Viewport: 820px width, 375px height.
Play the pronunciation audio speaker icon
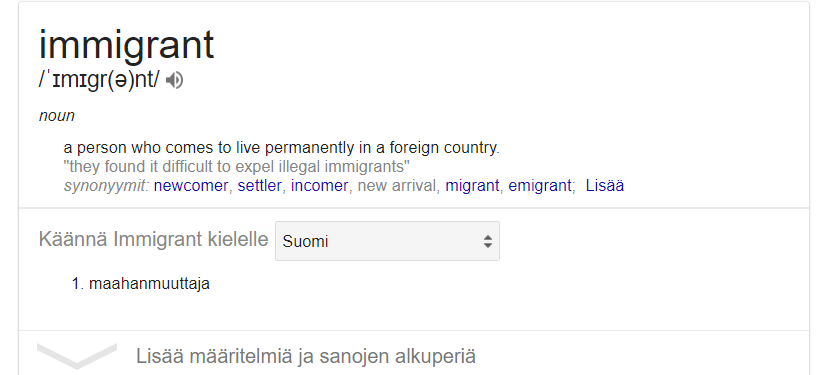coord(175,81)
